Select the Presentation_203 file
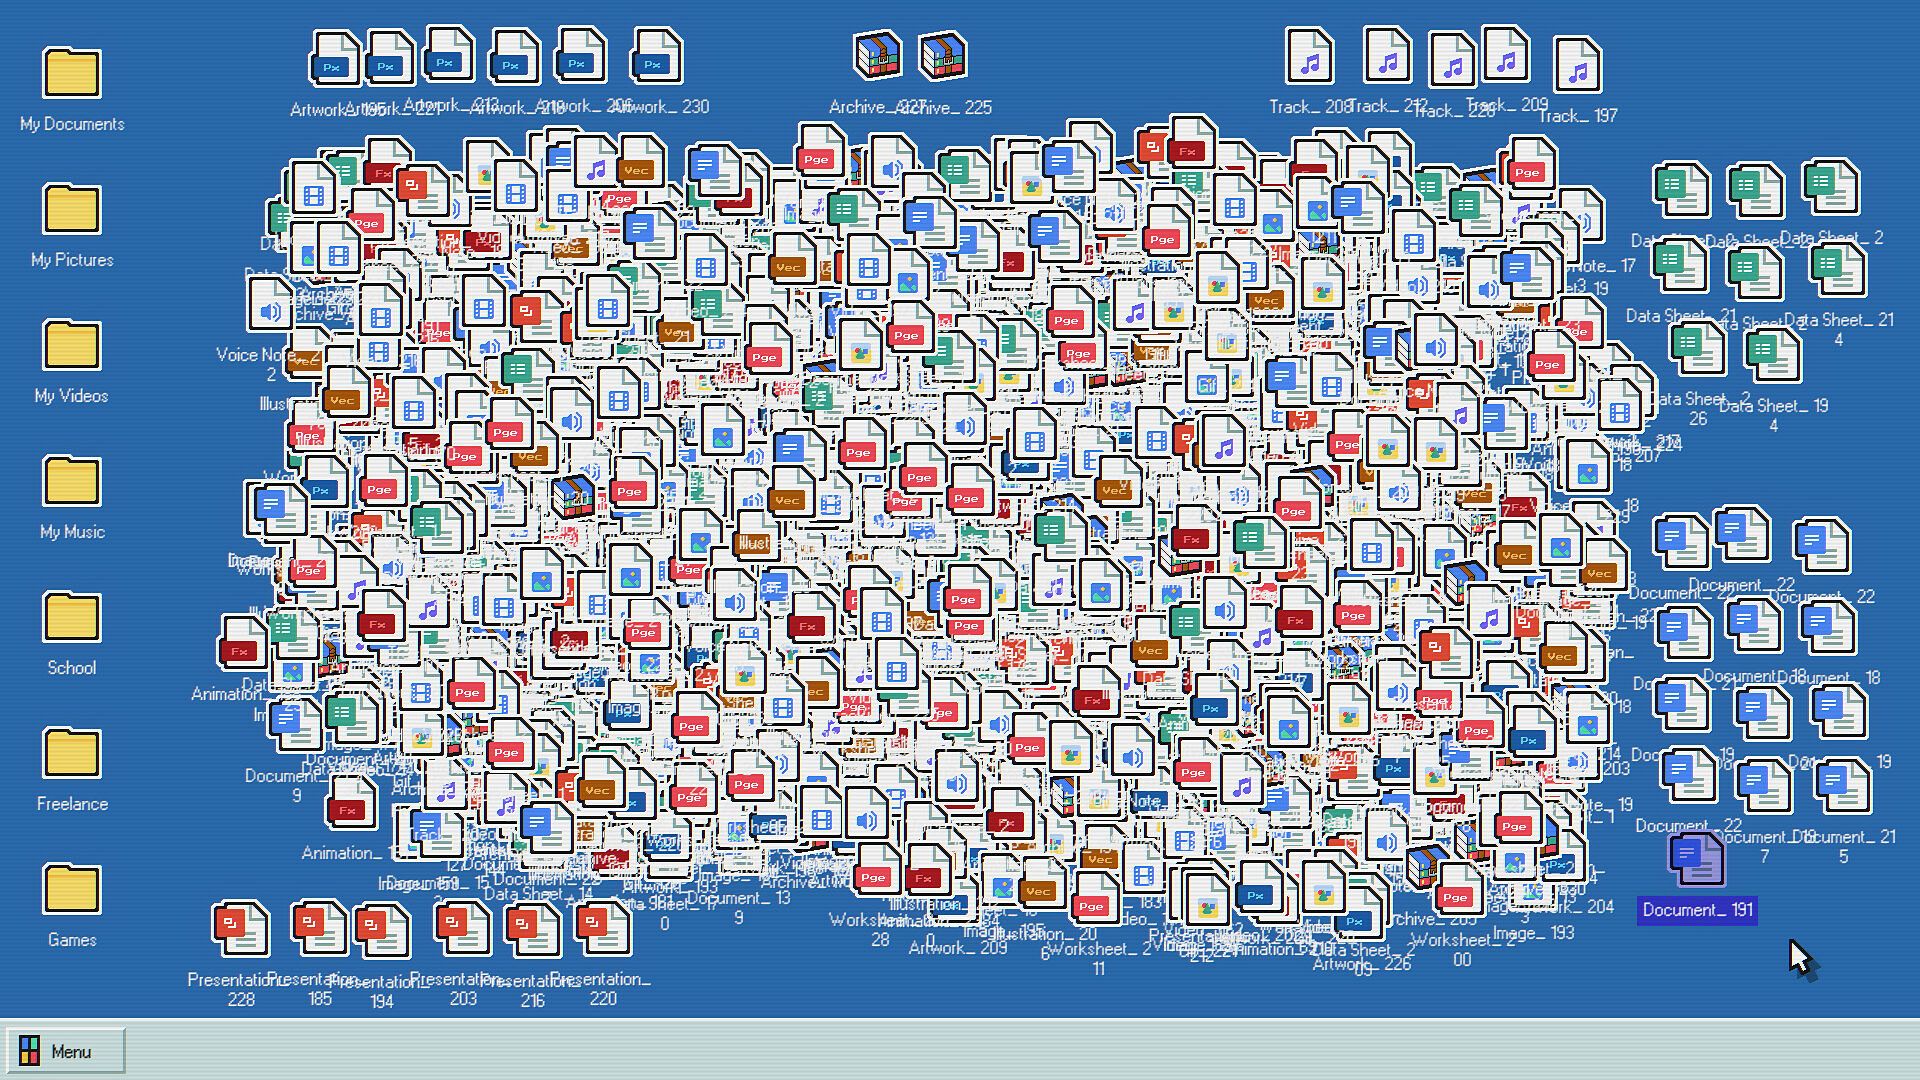The width and height of the screenshot is (1920, 1080). pos(462,928)
